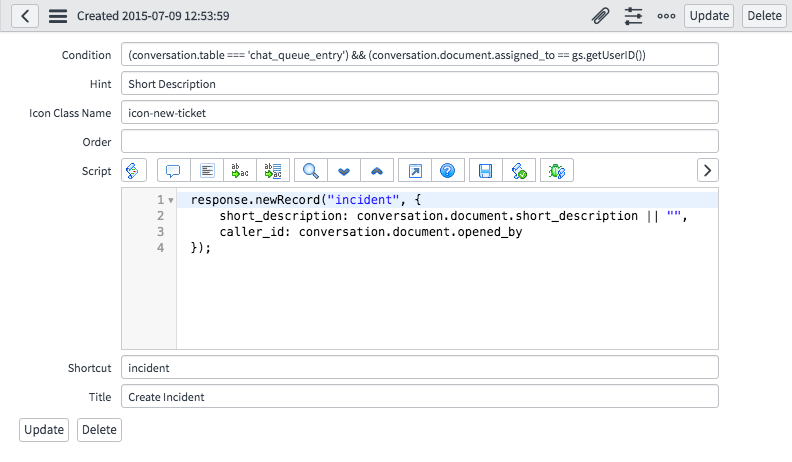
Task: Click the Shortcut field containing incident
Action: coord(420,367)
